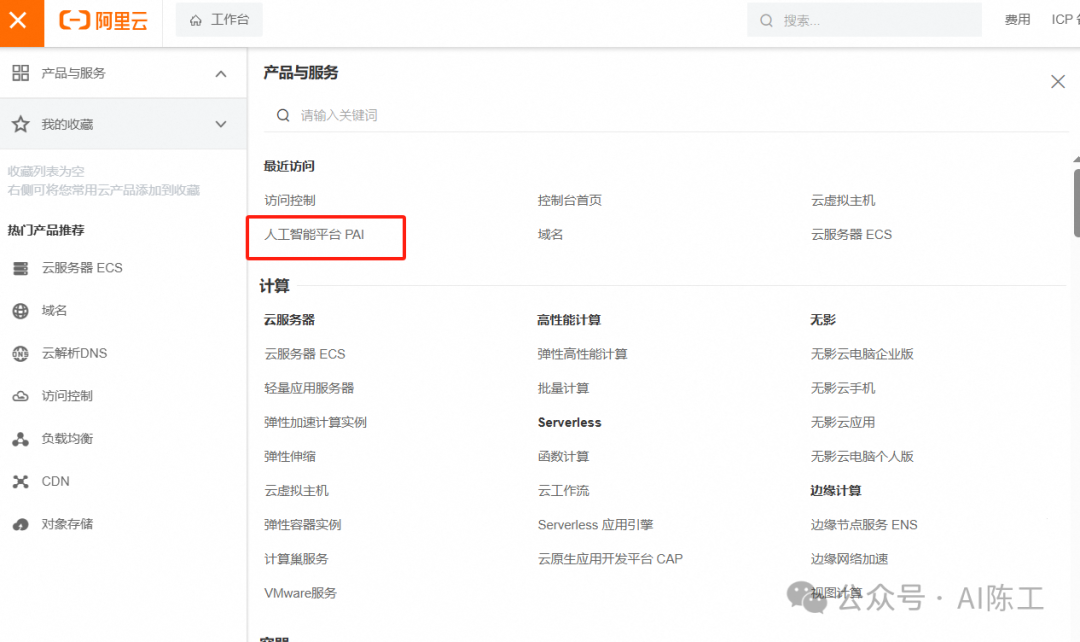The image size is (1080, 642).
Task: Open the 阿里云 logo home page
Action: click(x=103, y=21)
